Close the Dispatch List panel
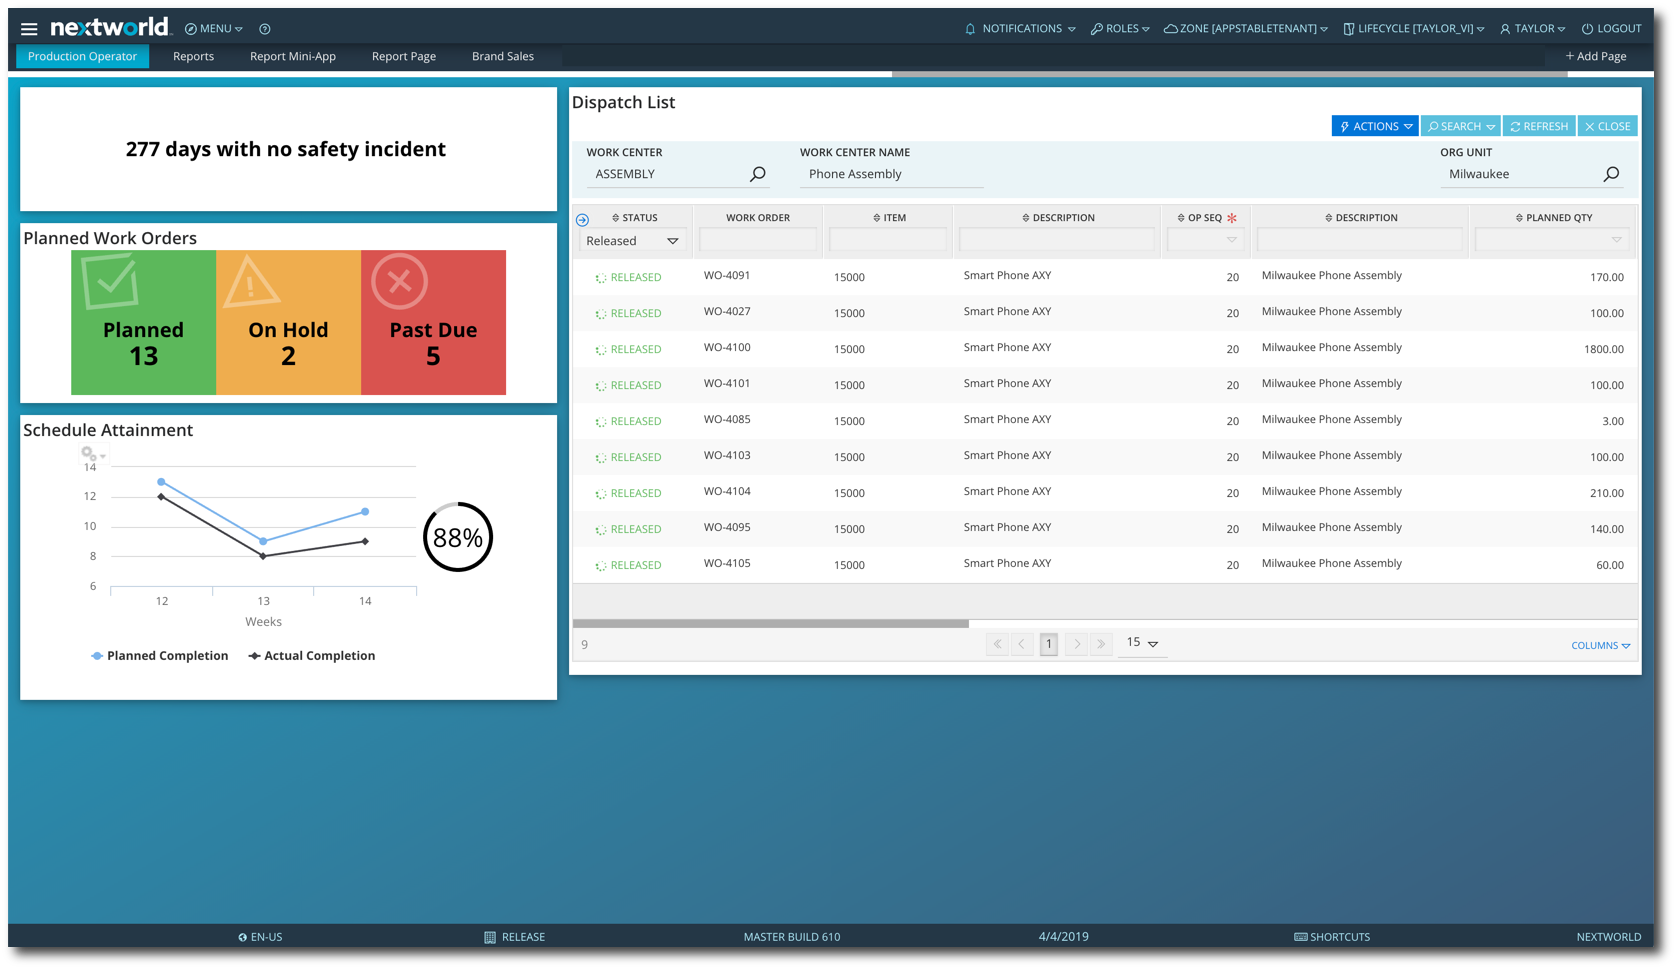 1608,126
